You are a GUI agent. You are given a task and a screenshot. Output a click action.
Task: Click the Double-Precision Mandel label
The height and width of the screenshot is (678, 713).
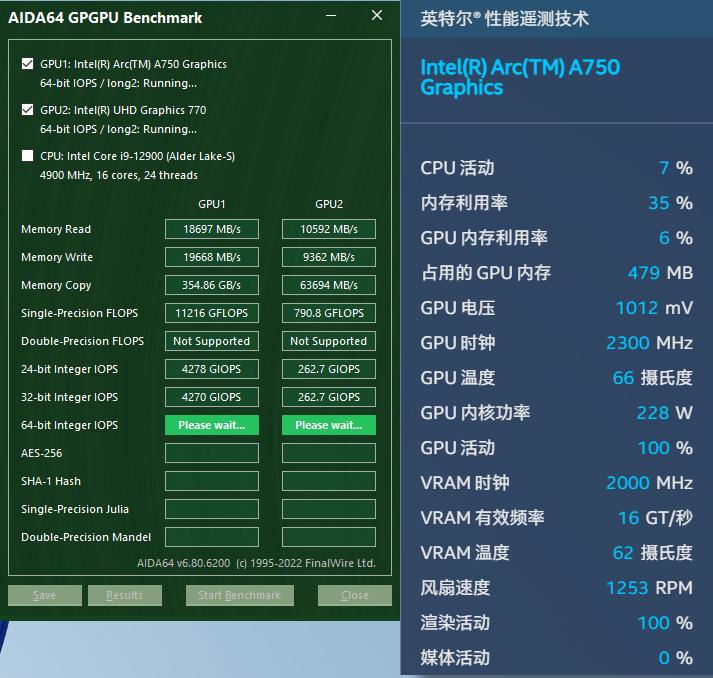[86, 537]
